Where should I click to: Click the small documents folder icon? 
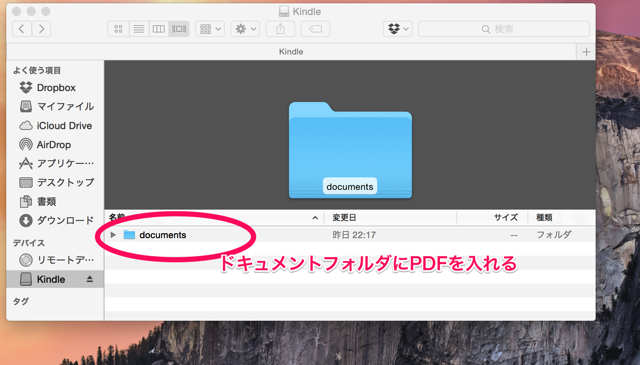coord(129,235)
